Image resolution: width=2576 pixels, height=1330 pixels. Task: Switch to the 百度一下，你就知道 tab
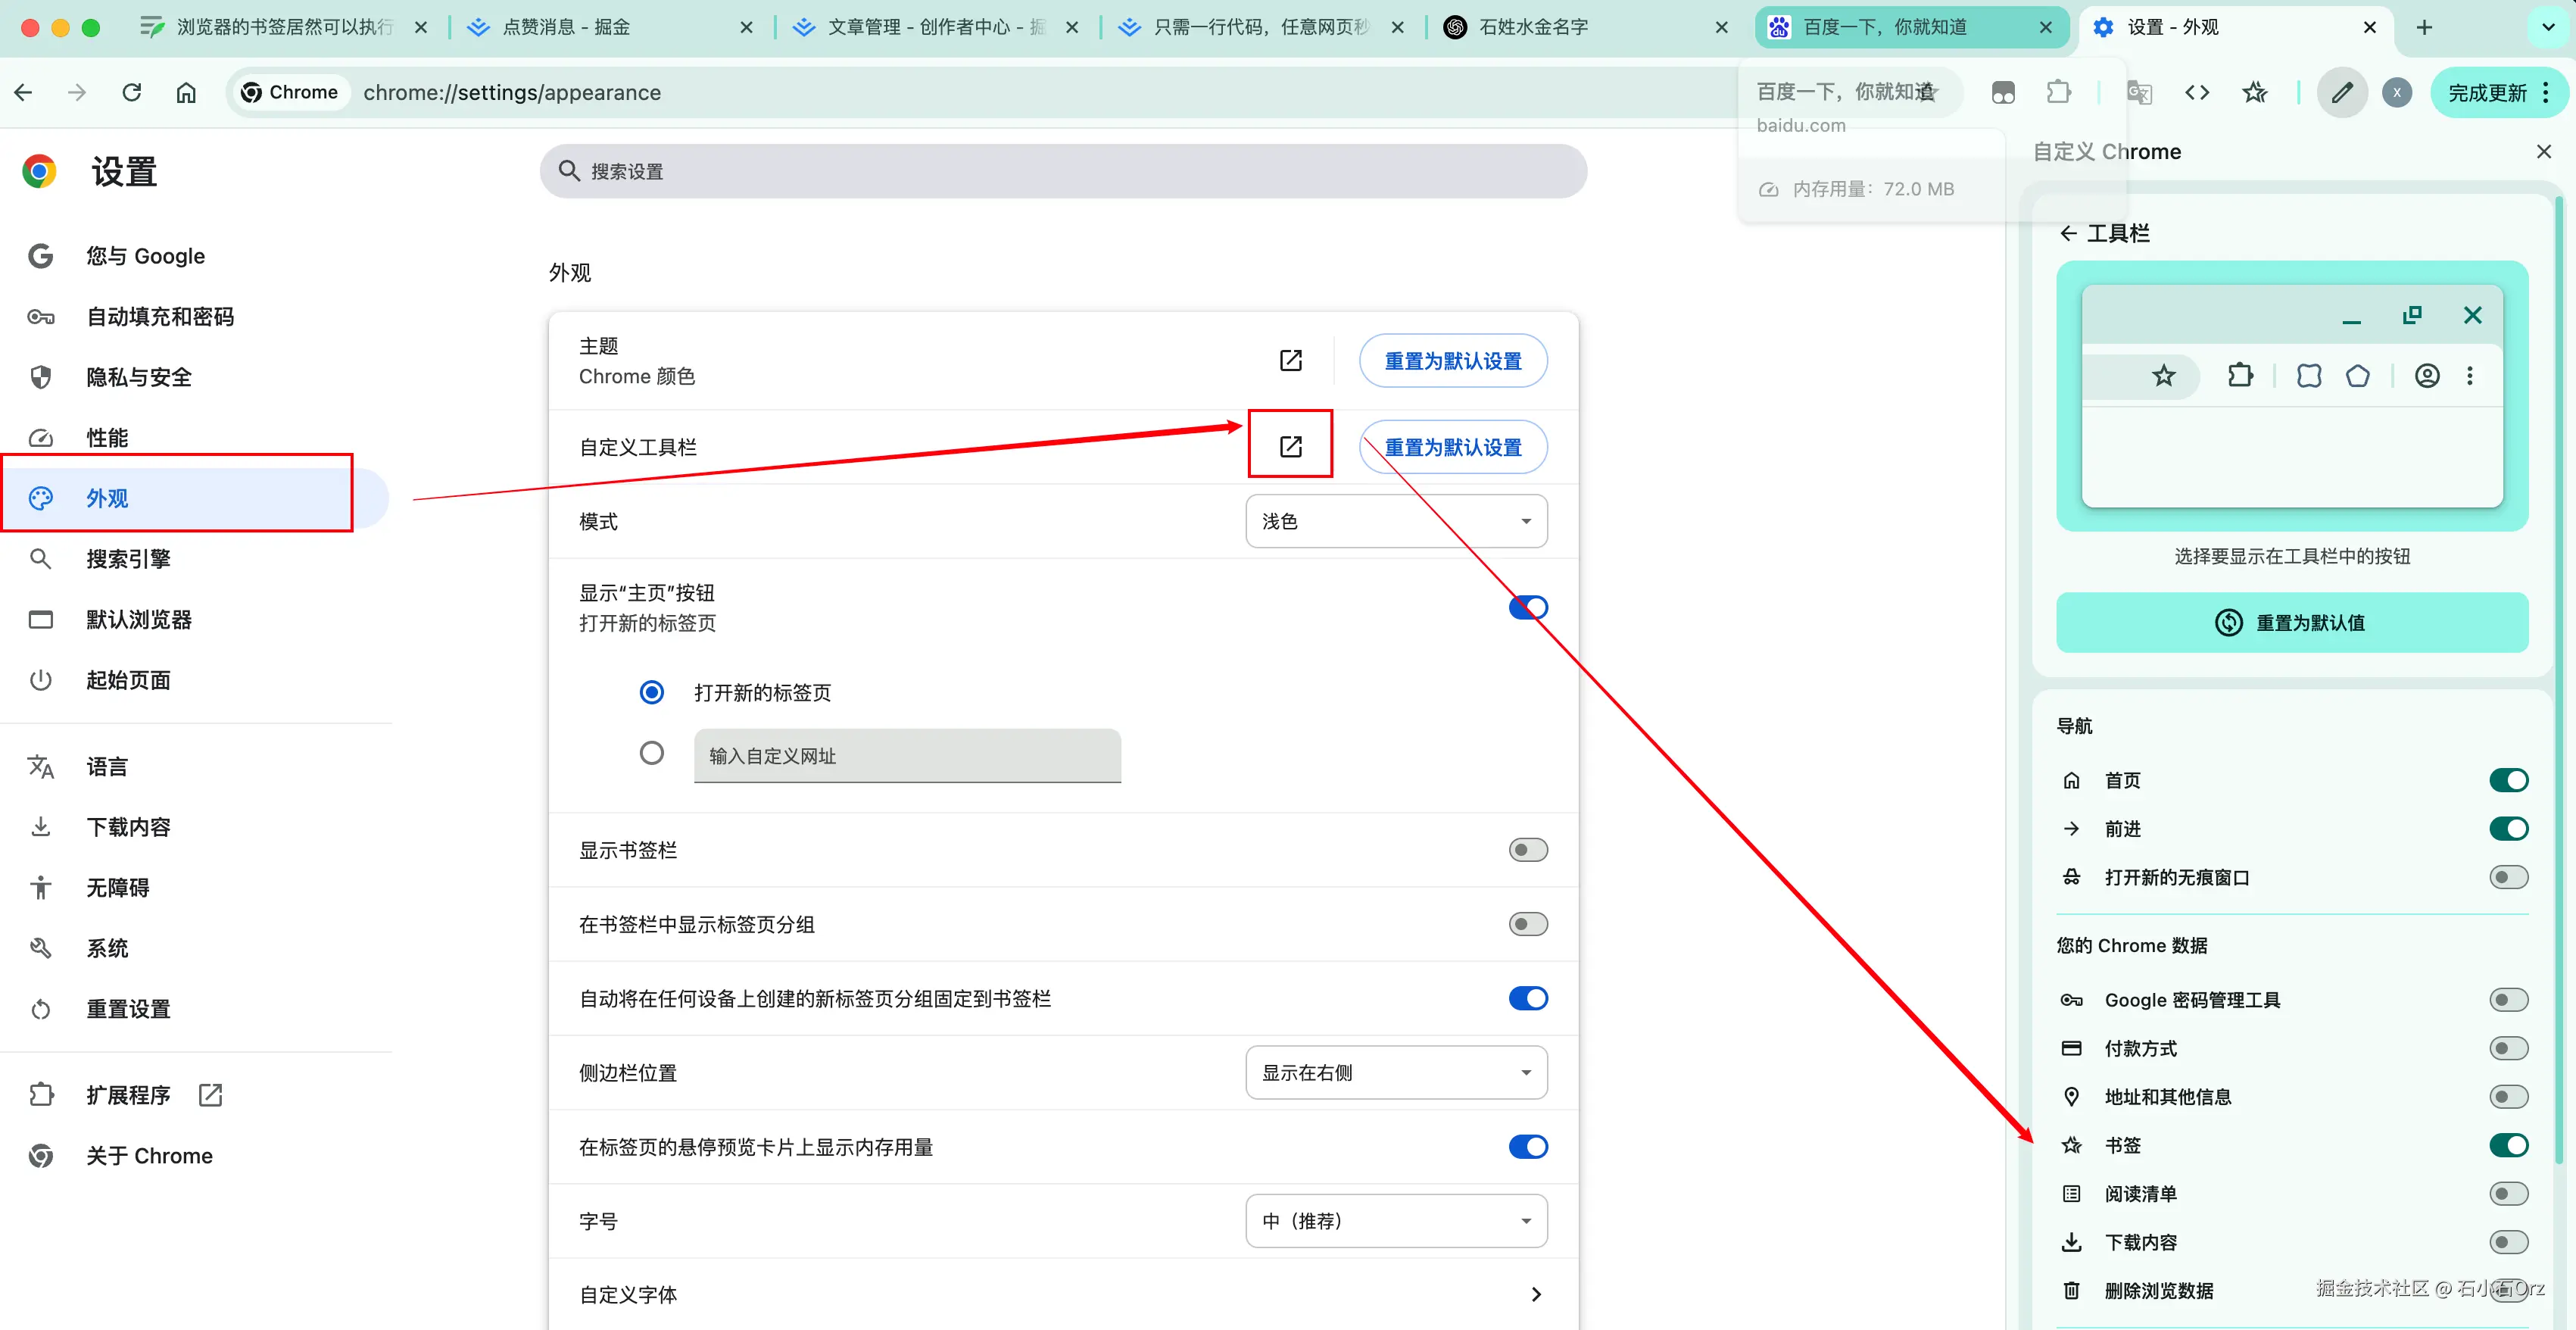(x=1885, y=27)
